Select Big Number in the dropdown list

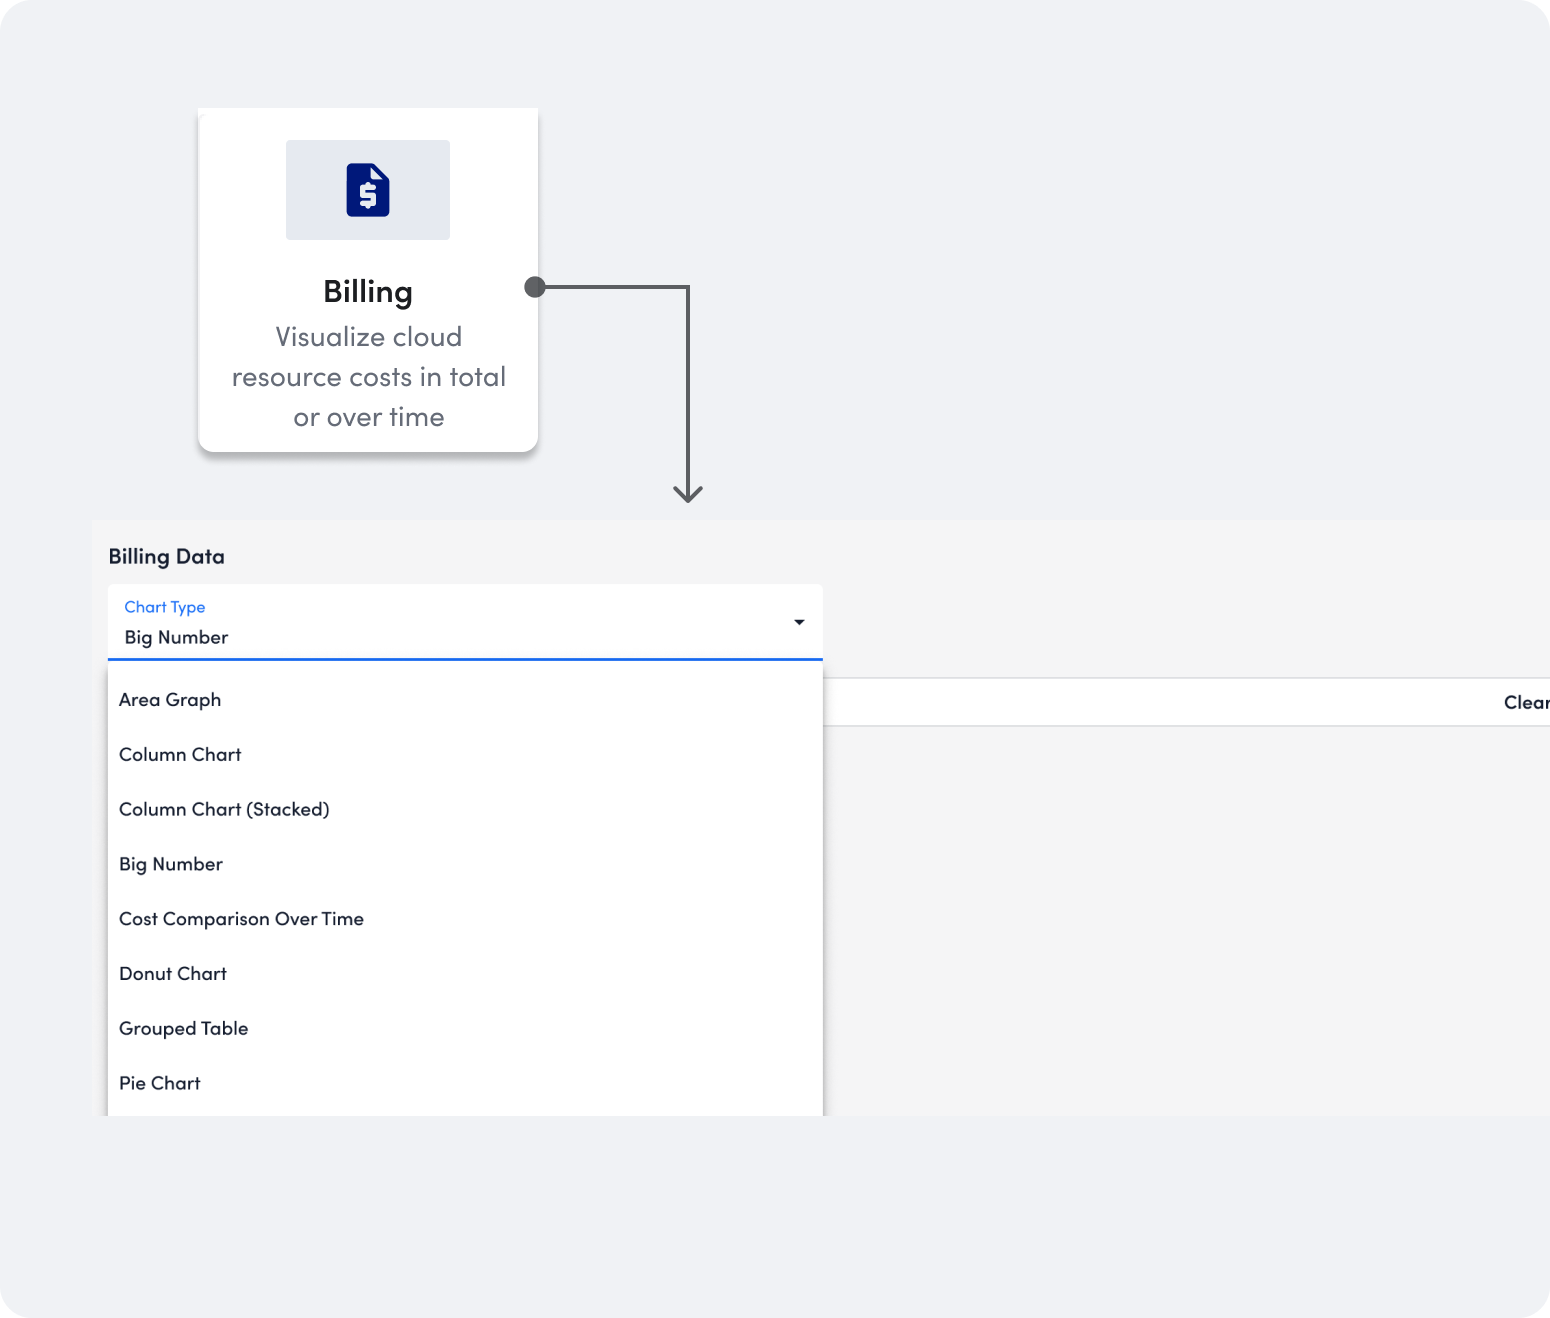(465, 864)
